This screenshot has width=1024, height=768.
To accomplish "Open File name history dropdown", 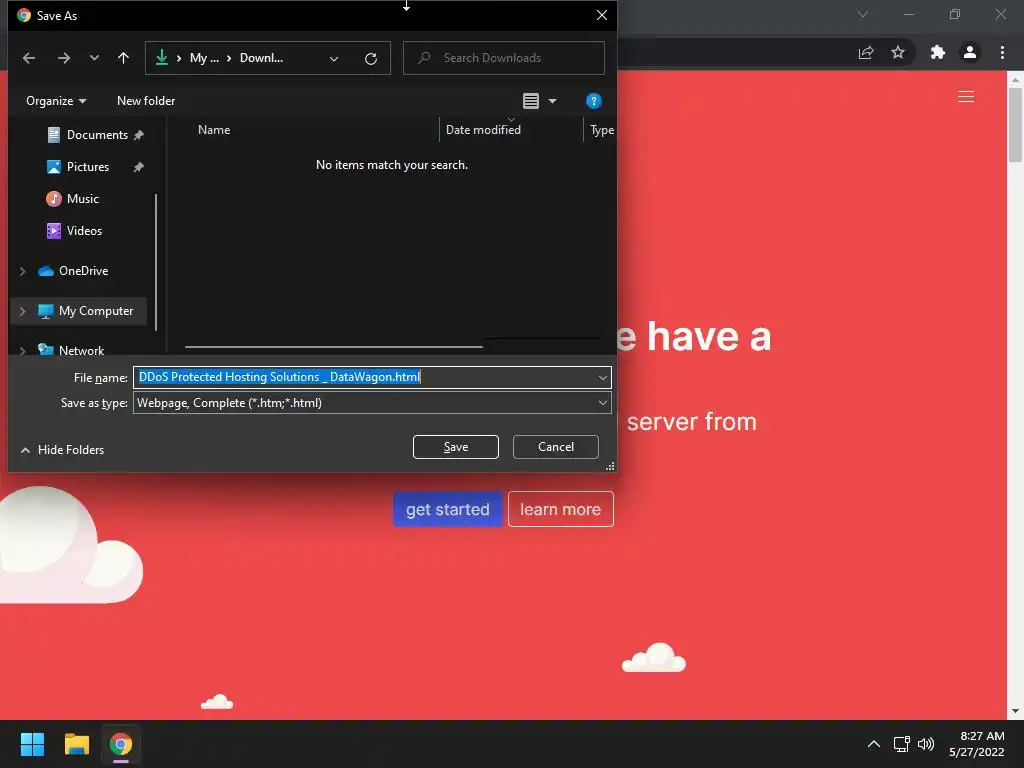I will click(602, 377).
